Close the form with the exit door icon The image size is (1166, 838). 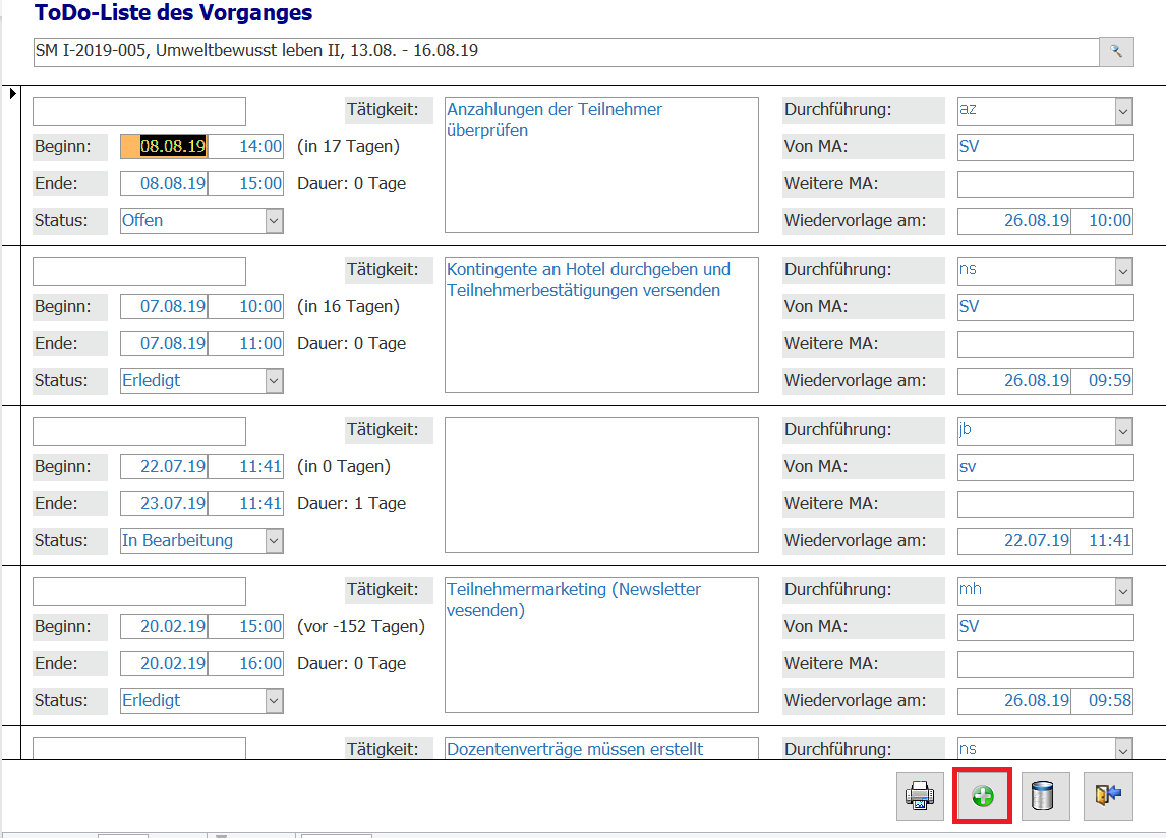click(1107, 796)
